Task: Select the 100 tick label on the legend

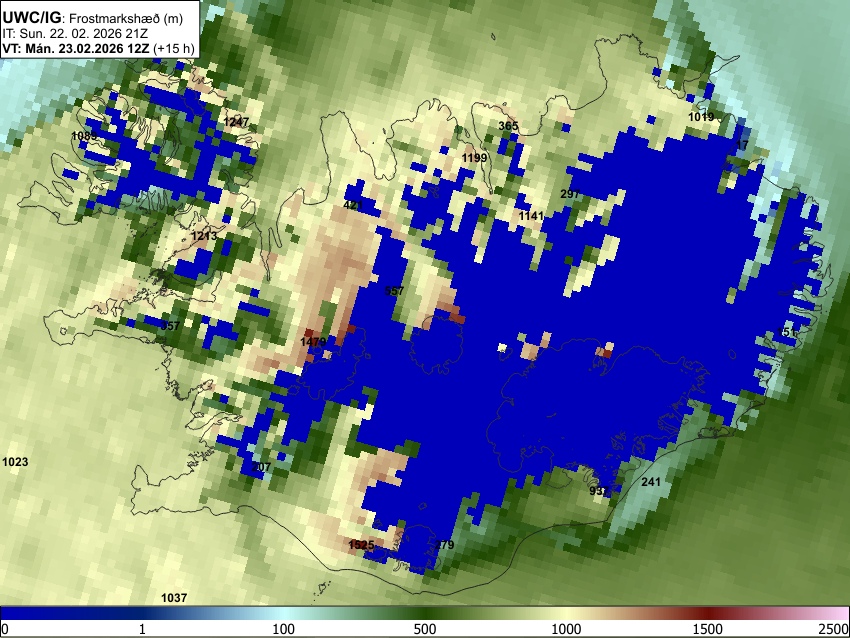Action: tap(284, 629)
